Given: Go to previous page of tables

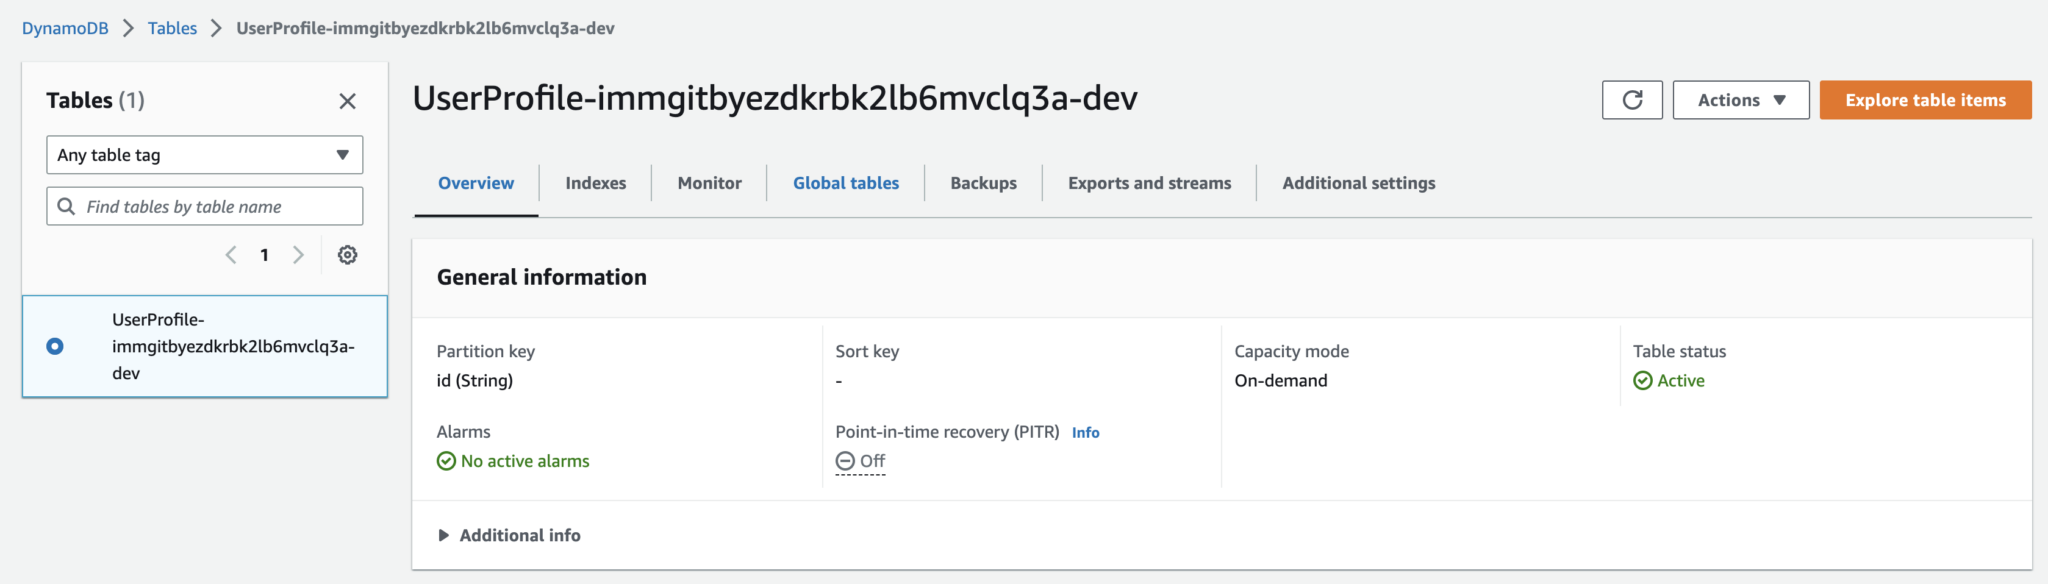Looking at the screenshot, I should pos(231,255).
